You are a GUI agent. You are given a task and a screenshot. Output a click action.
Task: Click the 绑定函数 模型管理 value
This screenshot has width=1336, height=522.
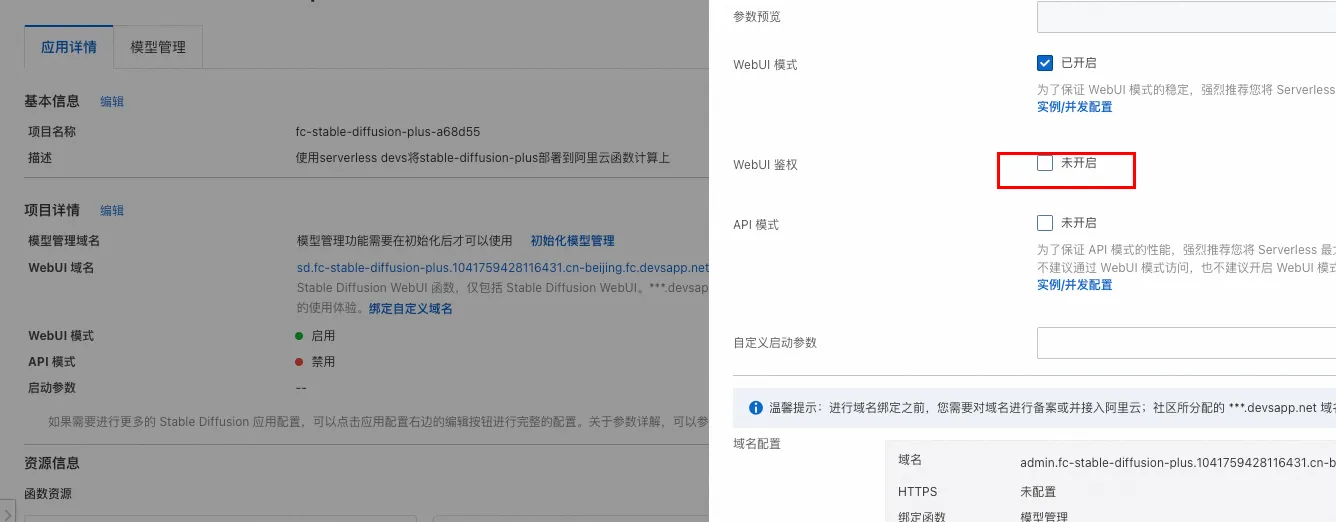(1044, 517)
